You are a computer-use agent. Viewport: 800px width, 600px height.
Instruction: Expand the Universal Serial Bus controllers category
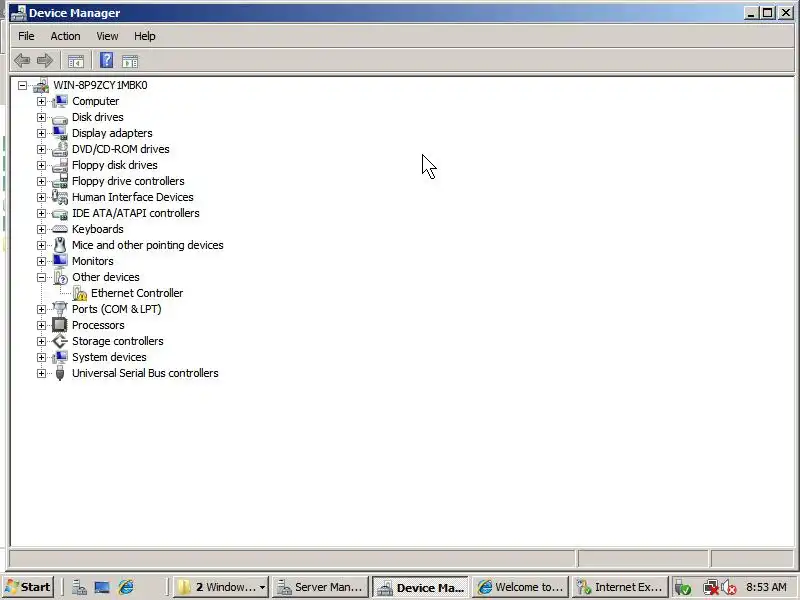click(41, 373)
